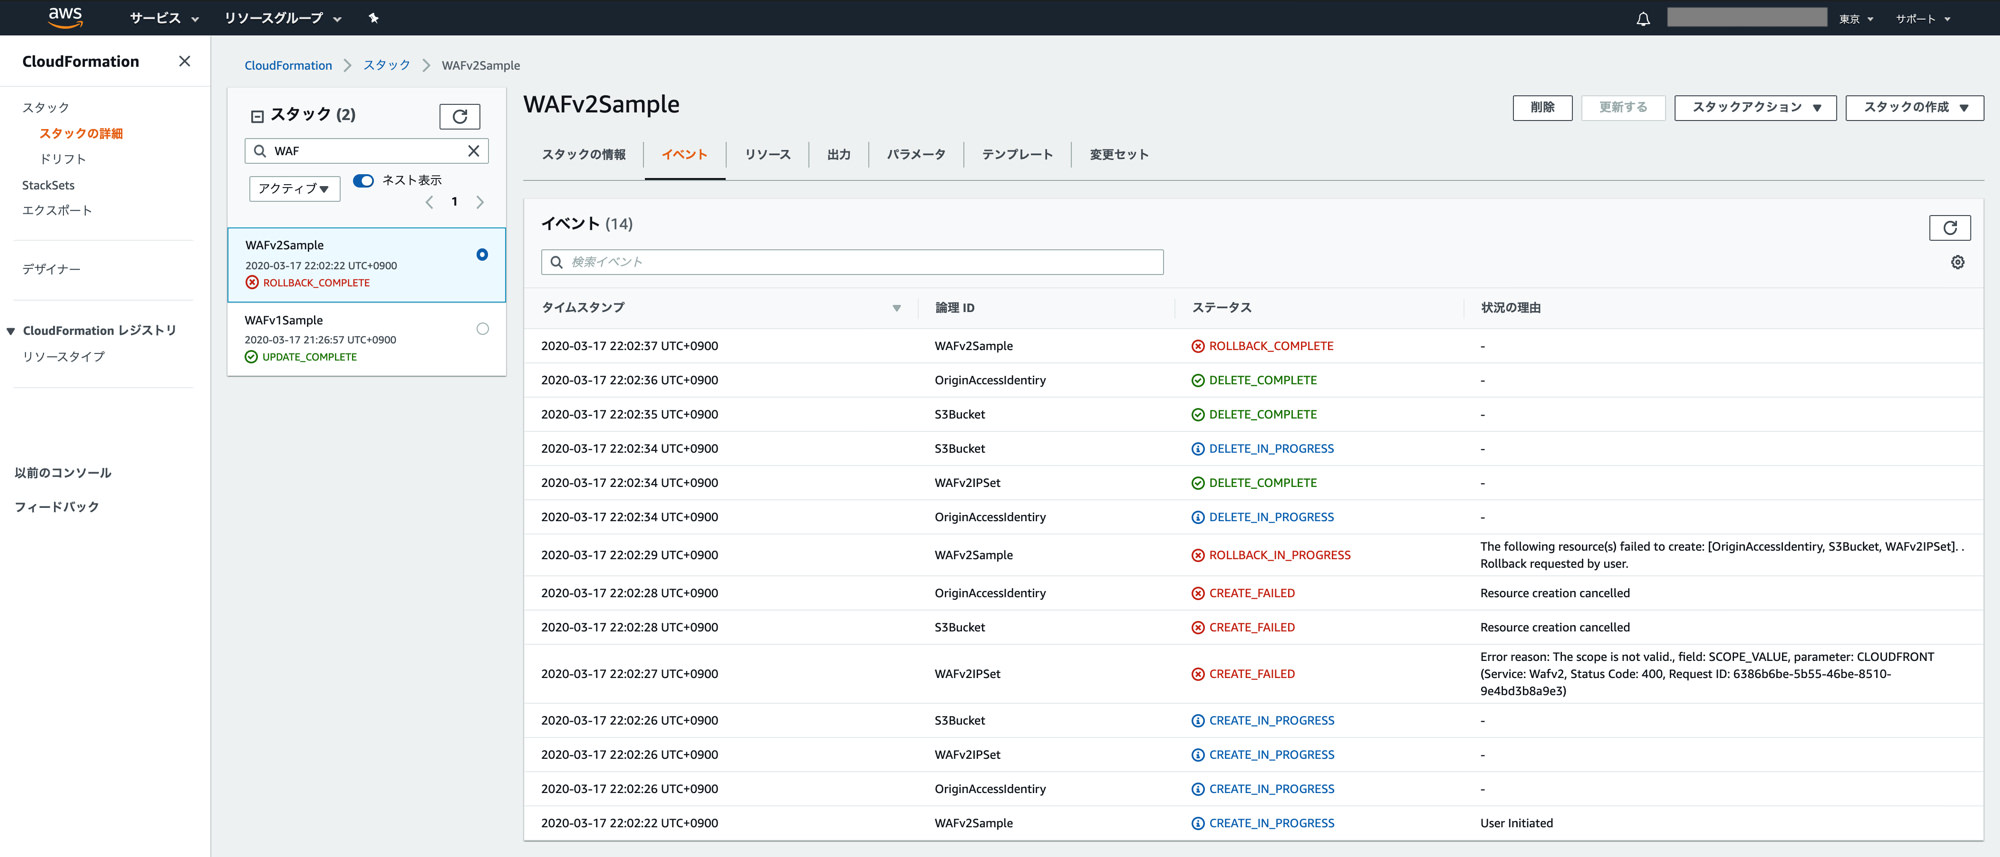
Task: Switch to the リソース tab
Action: 767,155
